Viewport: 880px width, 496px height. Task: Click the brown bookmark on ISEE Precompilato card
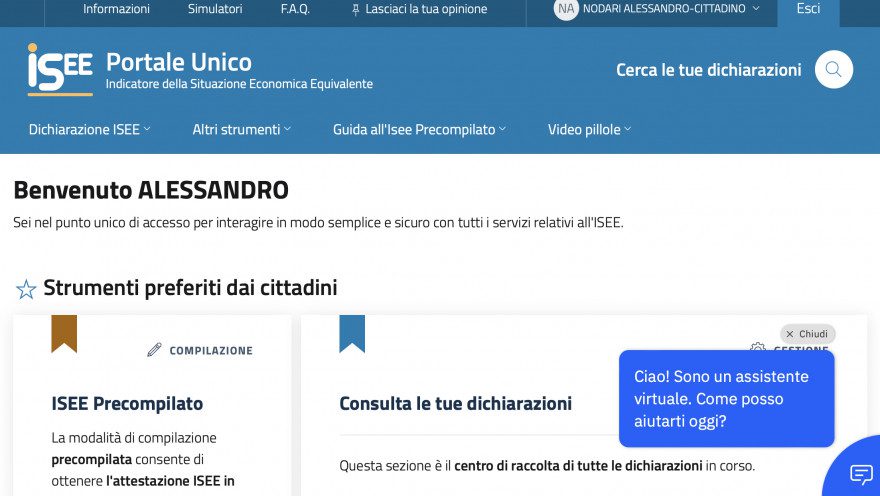click(x=64, y=334)
